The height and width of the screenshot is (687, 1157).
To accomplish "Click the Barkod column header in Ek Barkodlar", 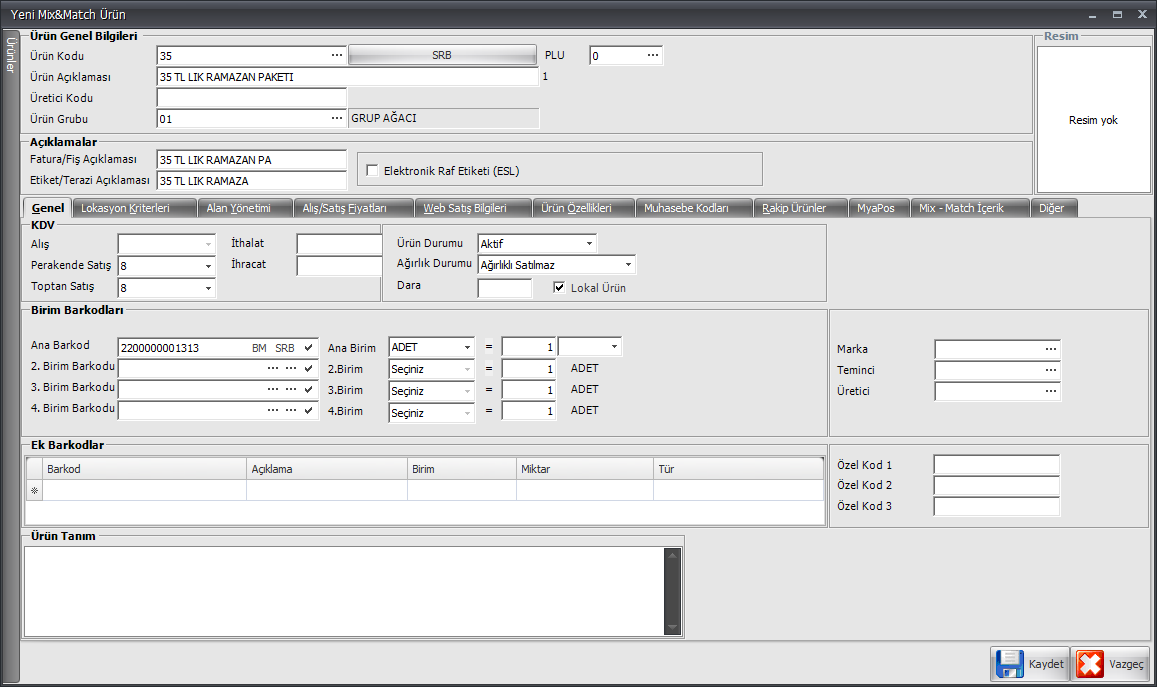I will tap(145, 469).
